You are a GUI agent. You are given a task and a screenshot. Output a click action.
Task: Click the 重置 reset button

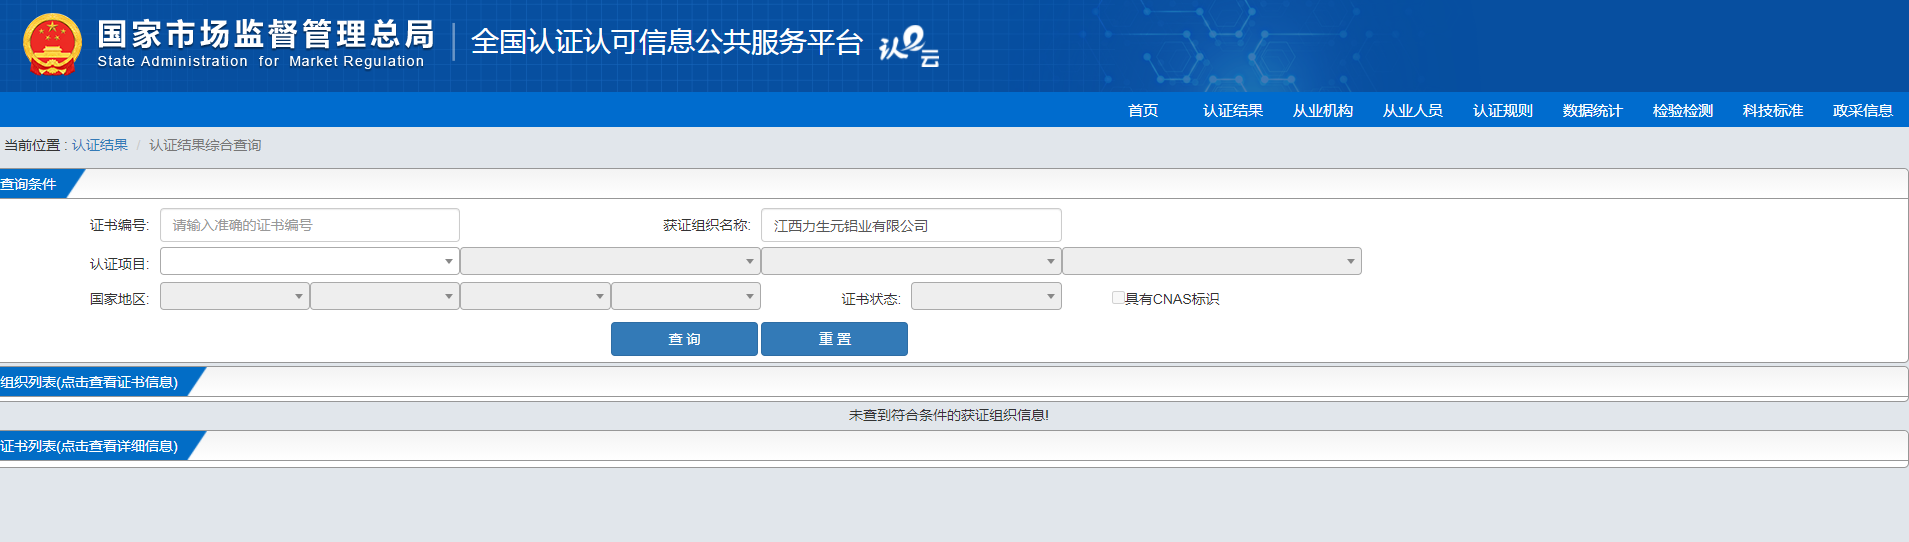(x=834, y=339)
